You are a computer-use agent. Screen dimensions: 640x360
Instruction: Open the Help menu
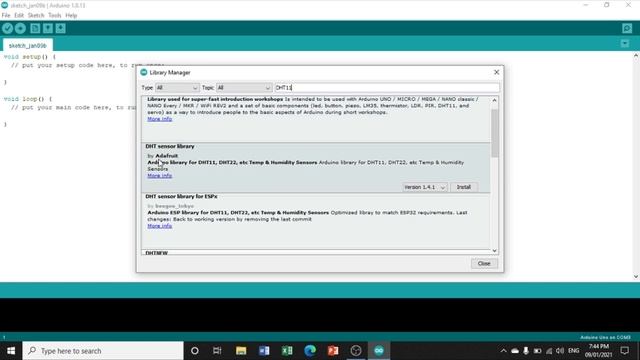[x=71, y=16]
